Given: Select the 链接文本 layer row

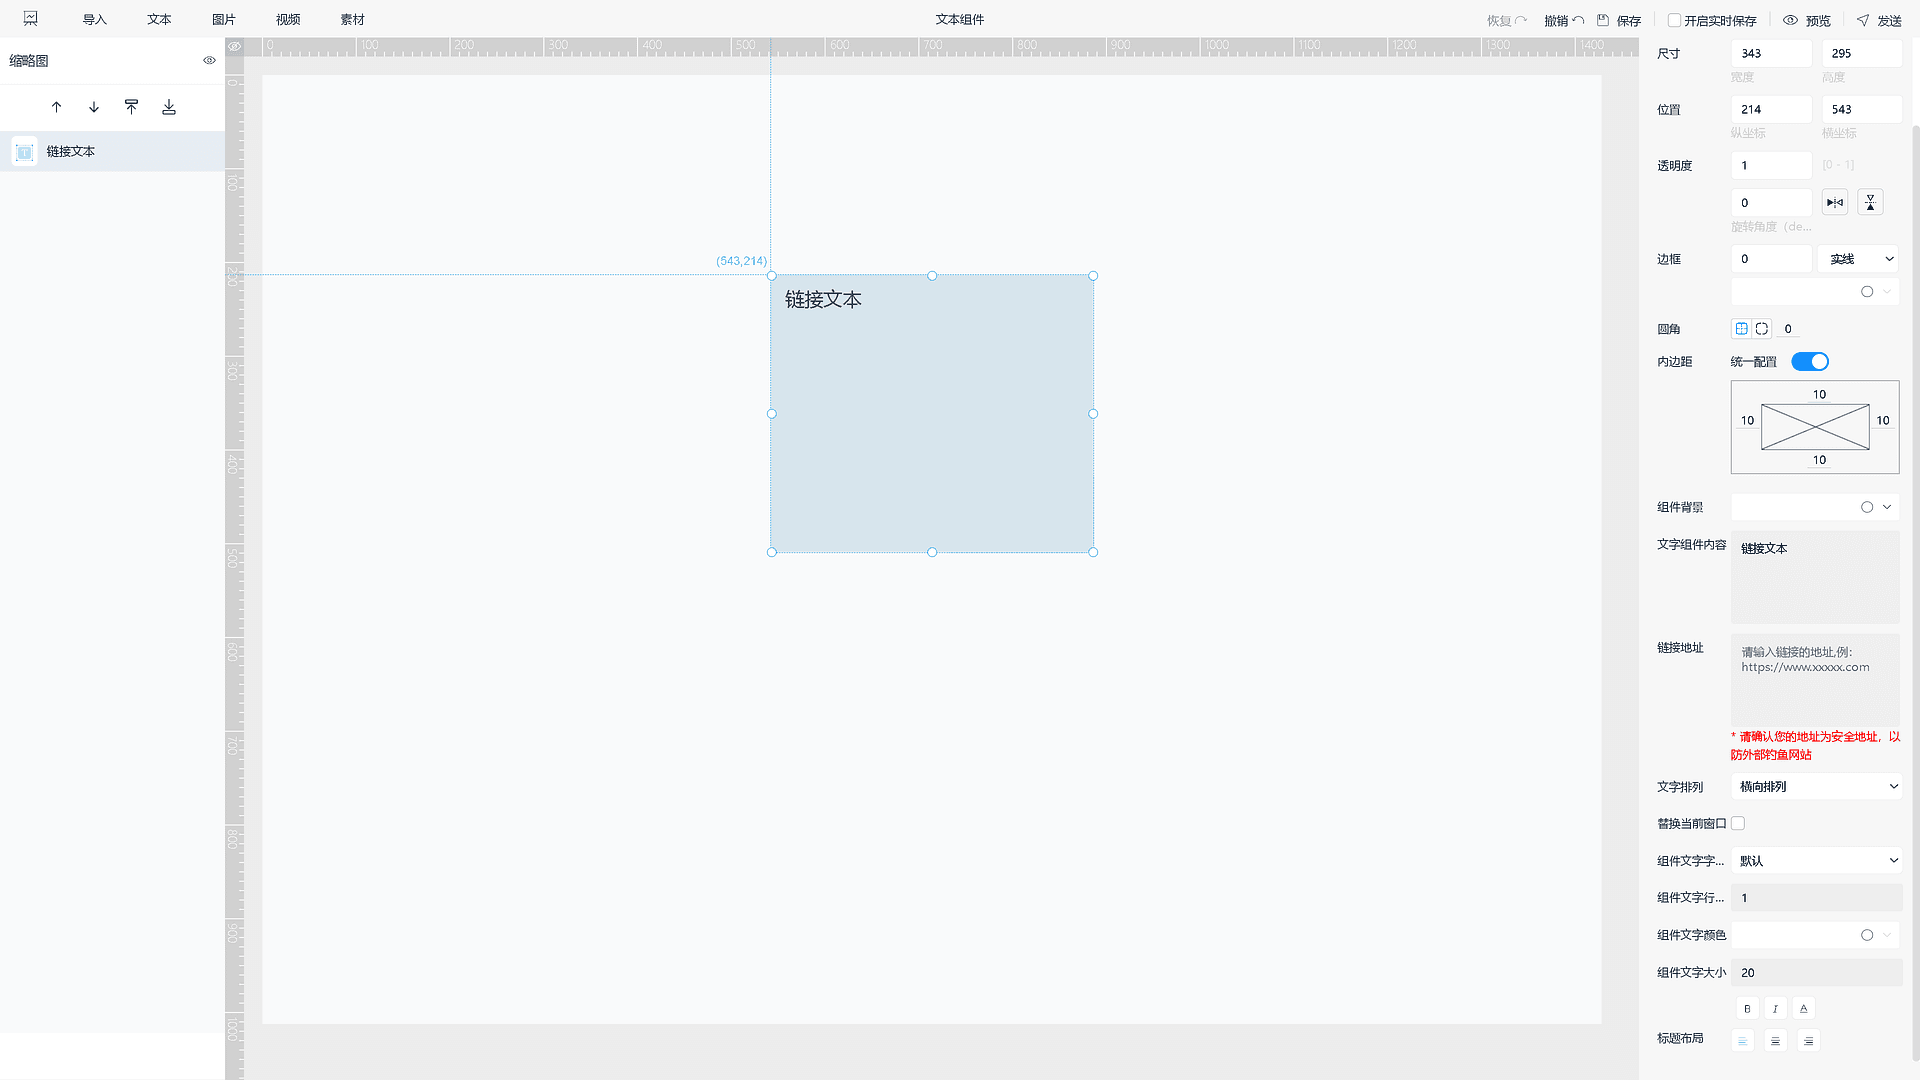Looking at the screenshot, I should [112, 152].
